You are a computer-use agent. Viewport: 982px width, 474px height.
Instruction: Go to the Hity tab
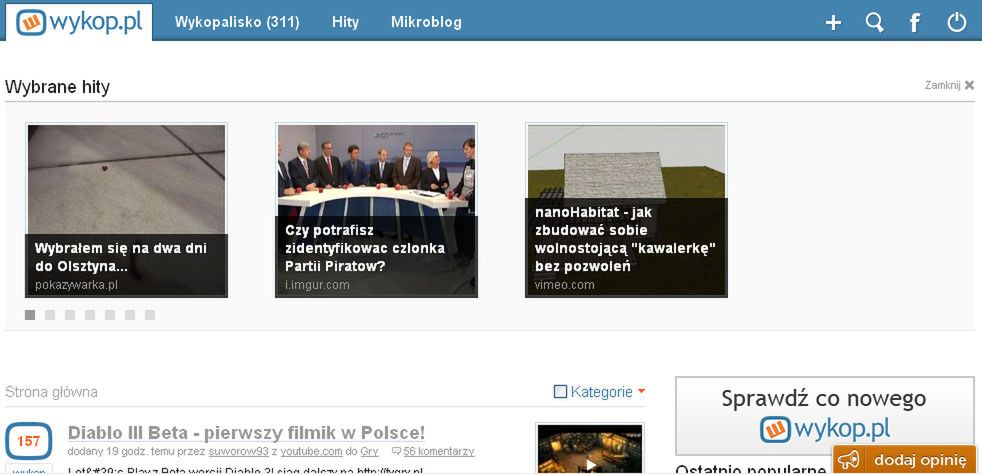click(345, 22)
